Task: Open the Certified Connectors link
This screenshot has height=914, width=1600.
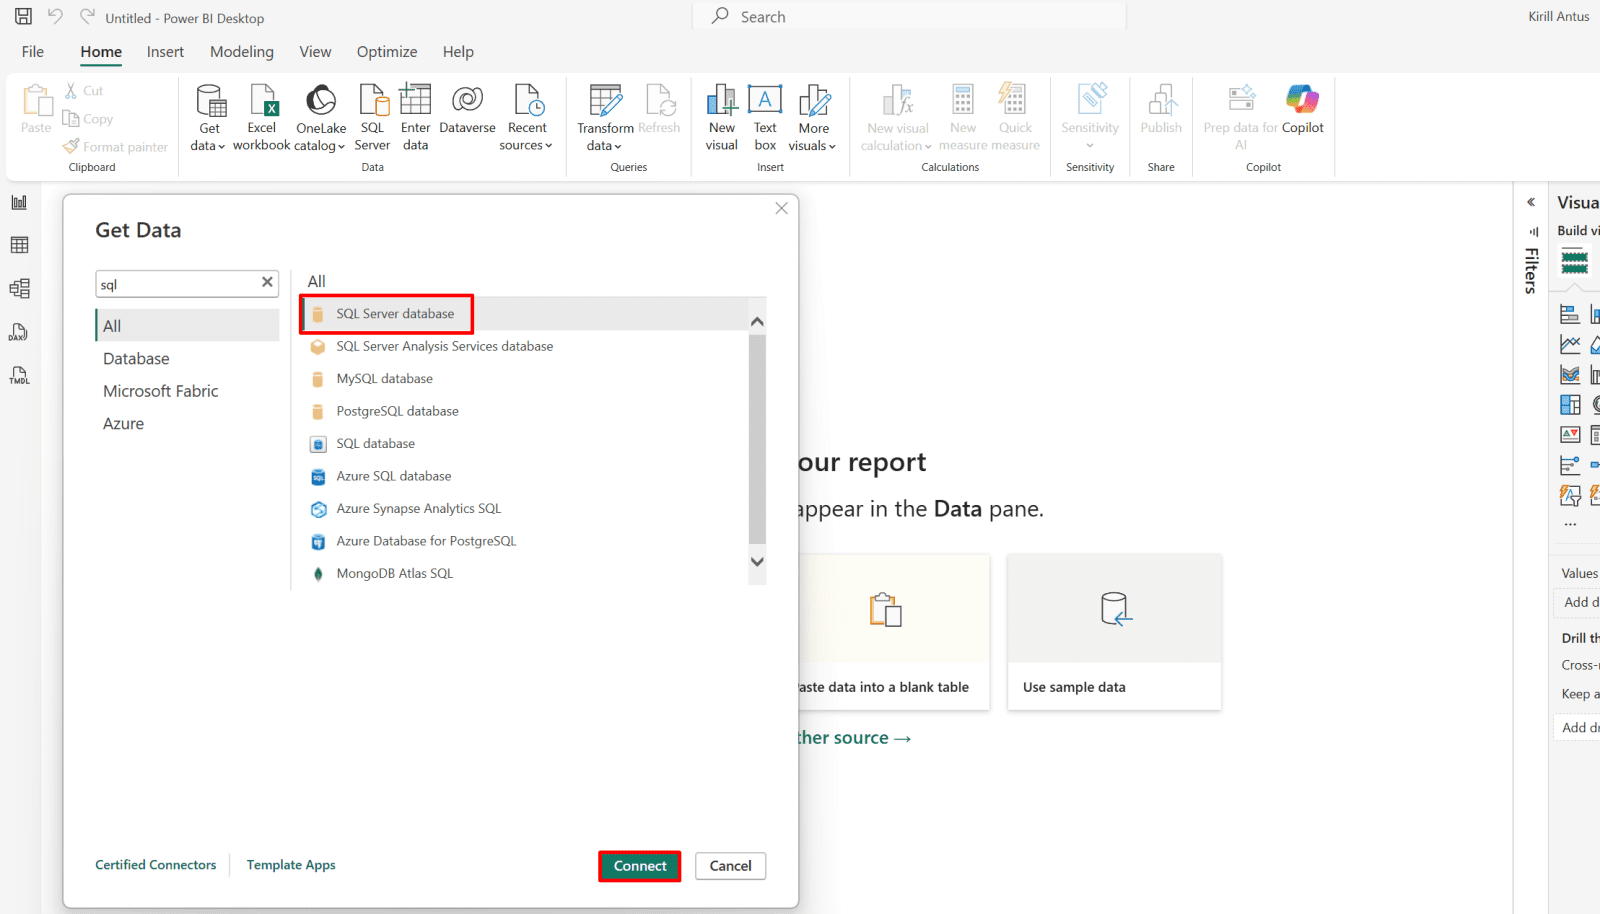Action: pos(155,865)
